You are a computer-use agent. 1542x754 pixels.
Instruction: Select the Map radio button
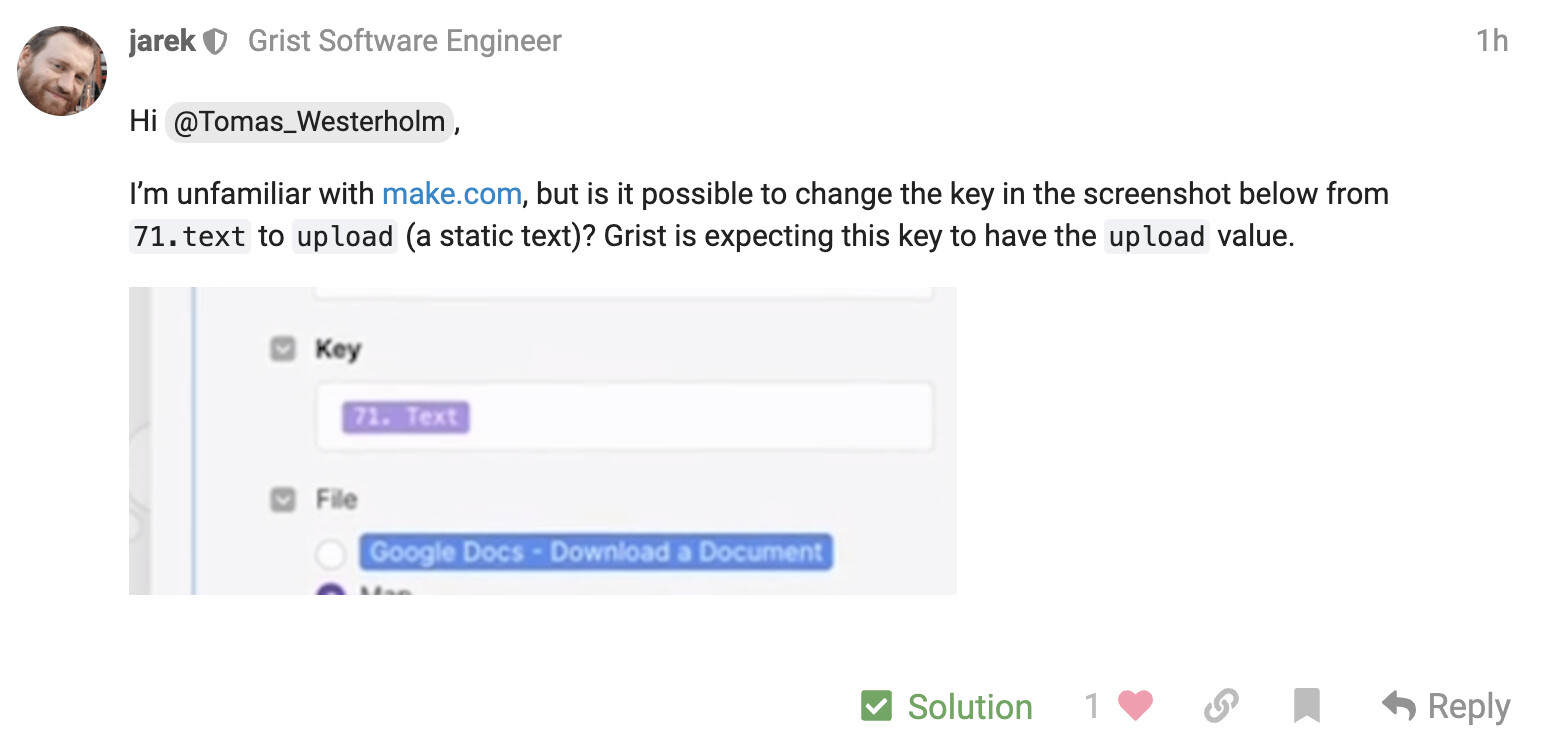coord(330,590)
